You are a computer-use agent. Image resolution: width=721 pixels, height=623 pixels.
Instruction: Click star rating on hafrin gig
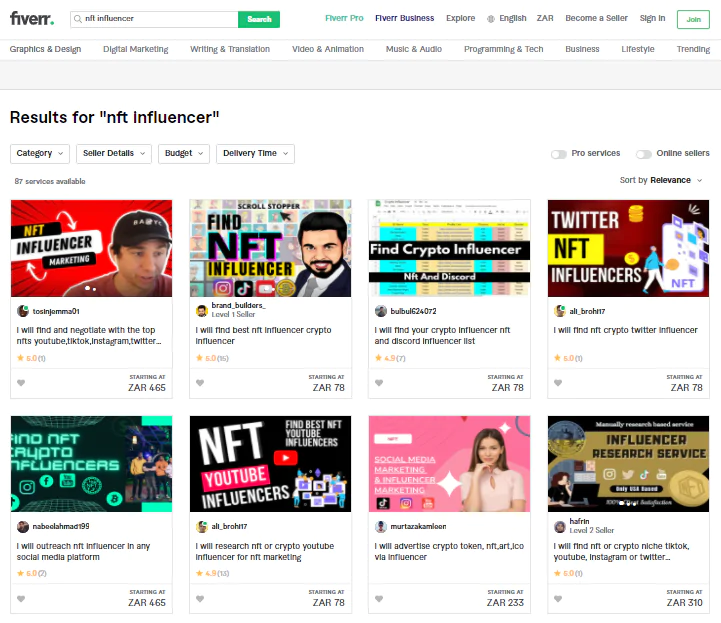568,573
